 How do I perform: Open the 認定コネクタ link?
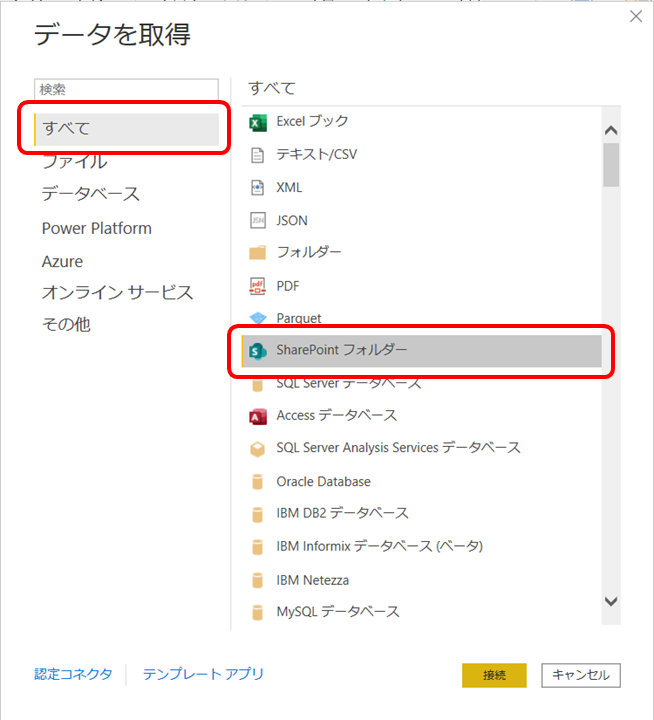coord(73,674)
